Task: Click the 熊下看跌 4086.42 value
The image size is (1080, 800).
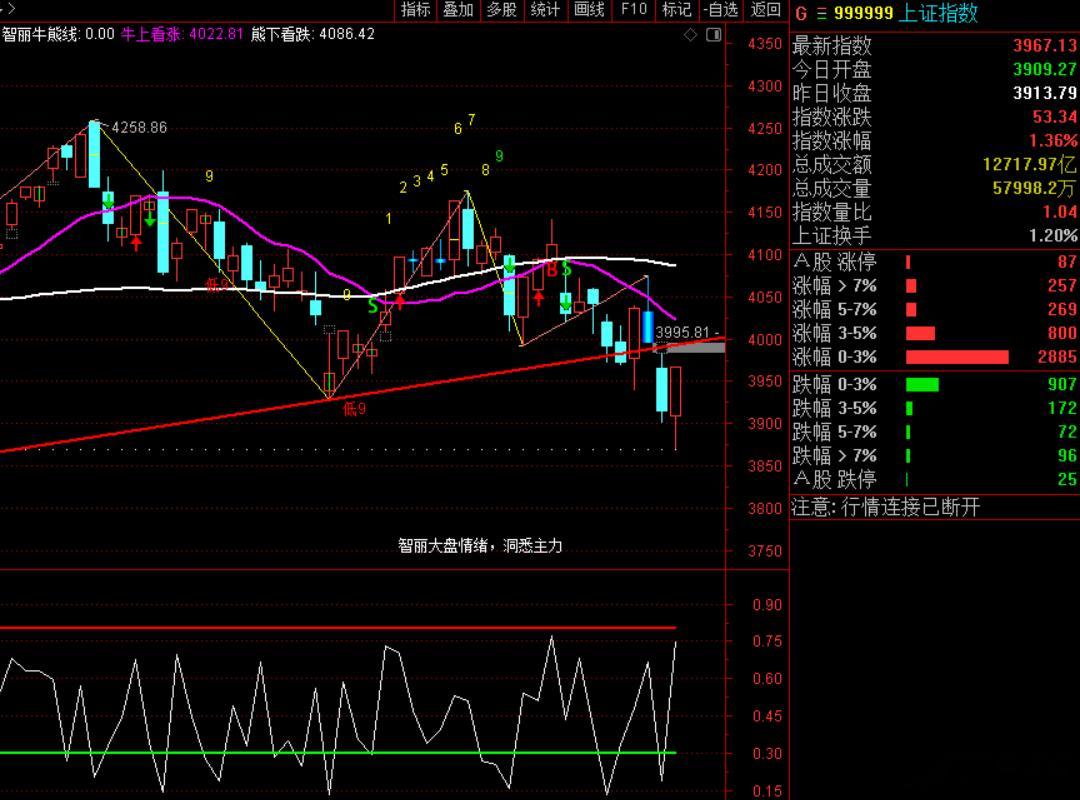Action: pyautogui.click(x=313, y=34)
